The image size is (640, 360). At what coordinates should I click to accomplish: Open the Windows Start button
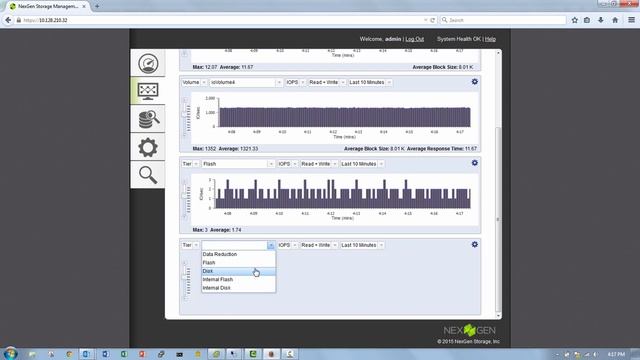tap(11, 353)
